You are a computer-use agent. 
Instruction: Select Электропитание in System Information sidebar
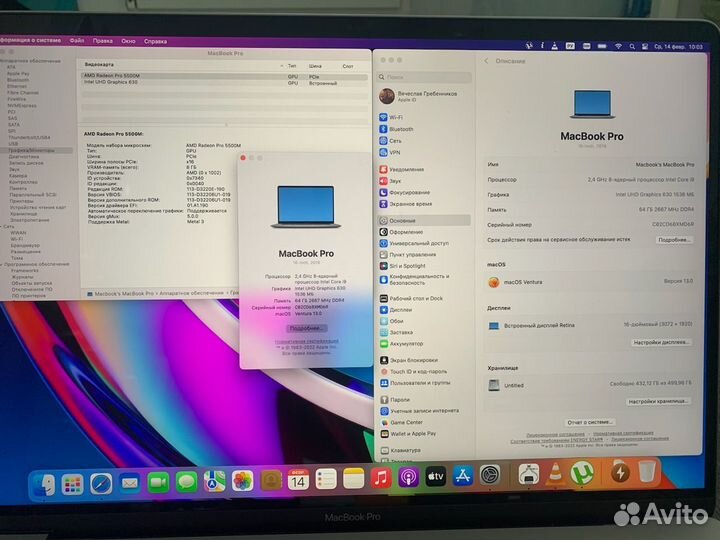(29, 220)
